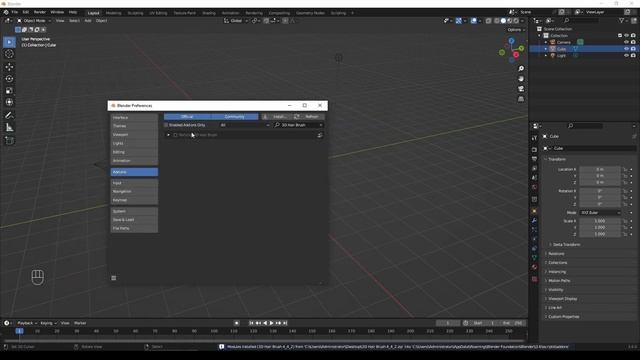Click the Location X value field
The width and height of the screenshot is (640, 360).
(x=600, y=169)
